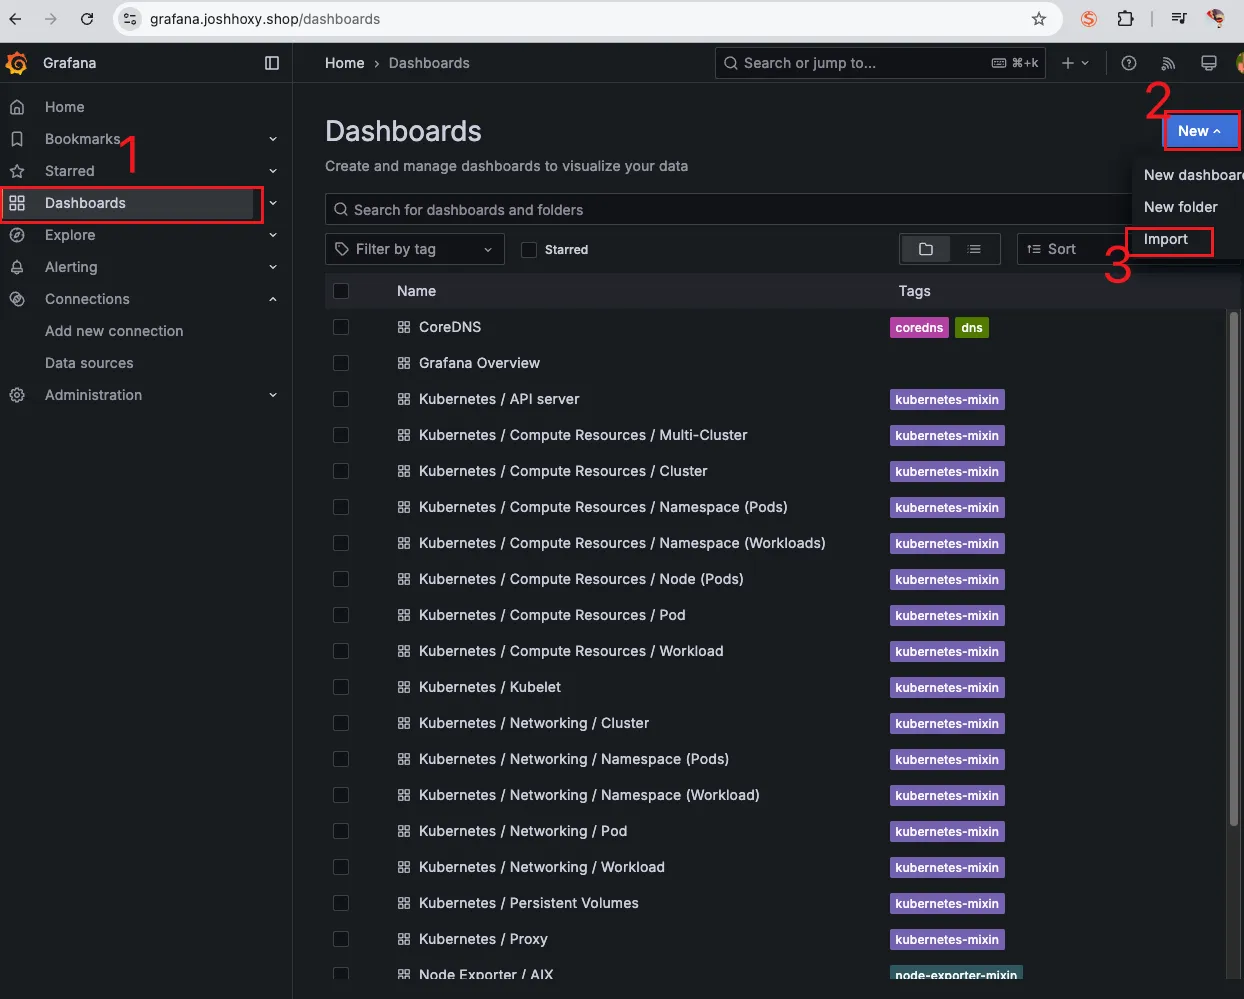Image resolution: width=1244 pixels, height=999 pixels.
Task: Click the Search or jump to field
Action: (x=880, y=63)
